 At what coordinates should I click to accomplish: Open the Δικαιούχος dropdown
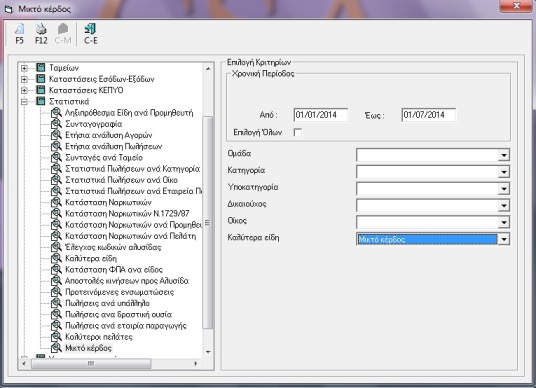[x=504, y=205]
